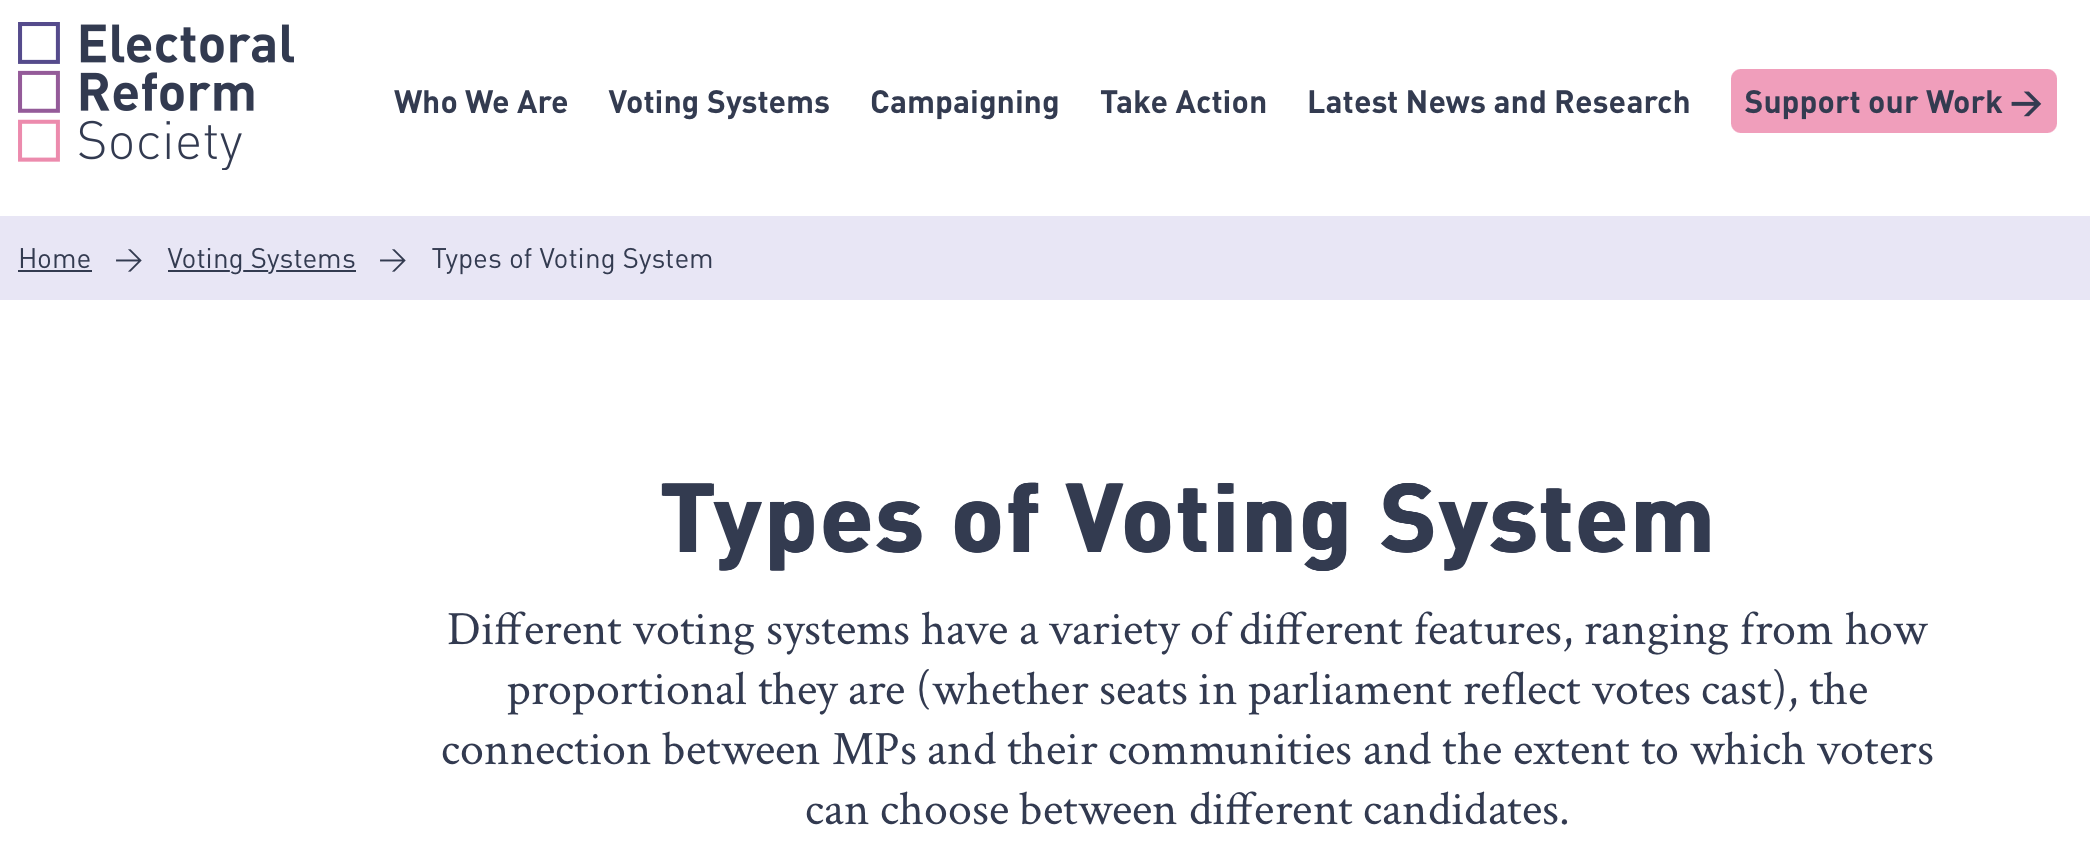Select the Campaigning navigation item
The height and width of the screenshot is (866, 2090).
(965, 102)
